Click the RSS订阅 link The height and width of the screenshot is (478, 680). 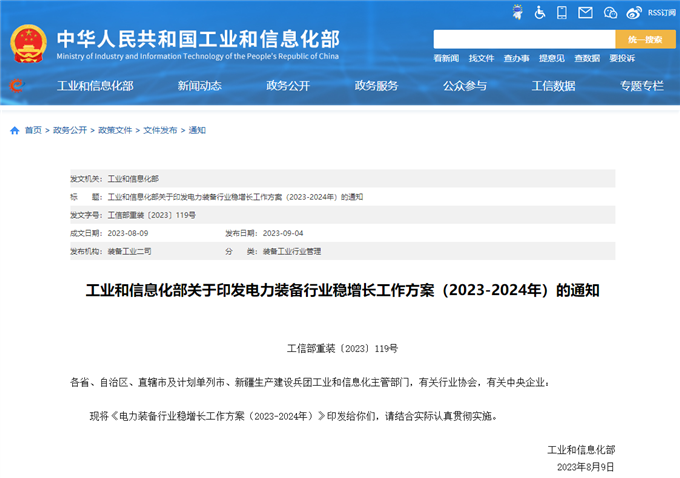click(x=662, y=13)
